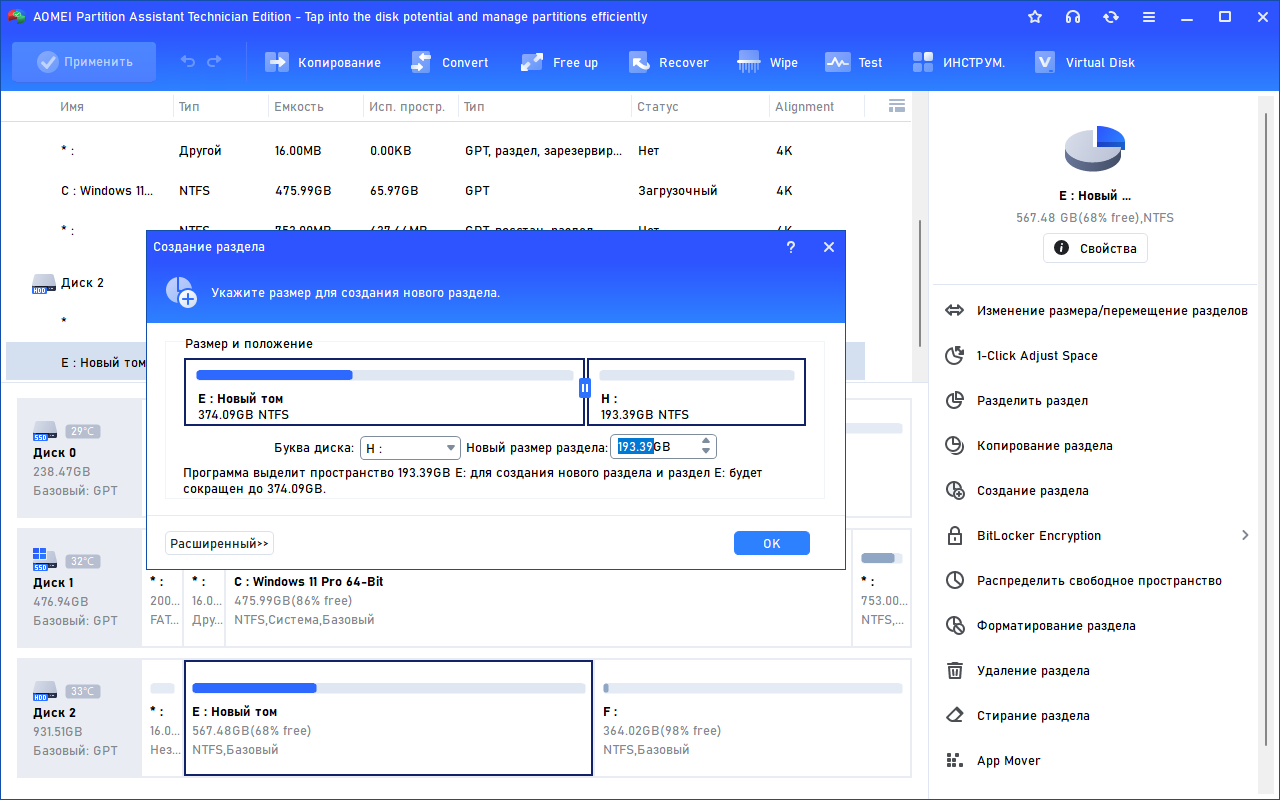
Task: Click the help question mark in dialog
Action: [791, 247]
